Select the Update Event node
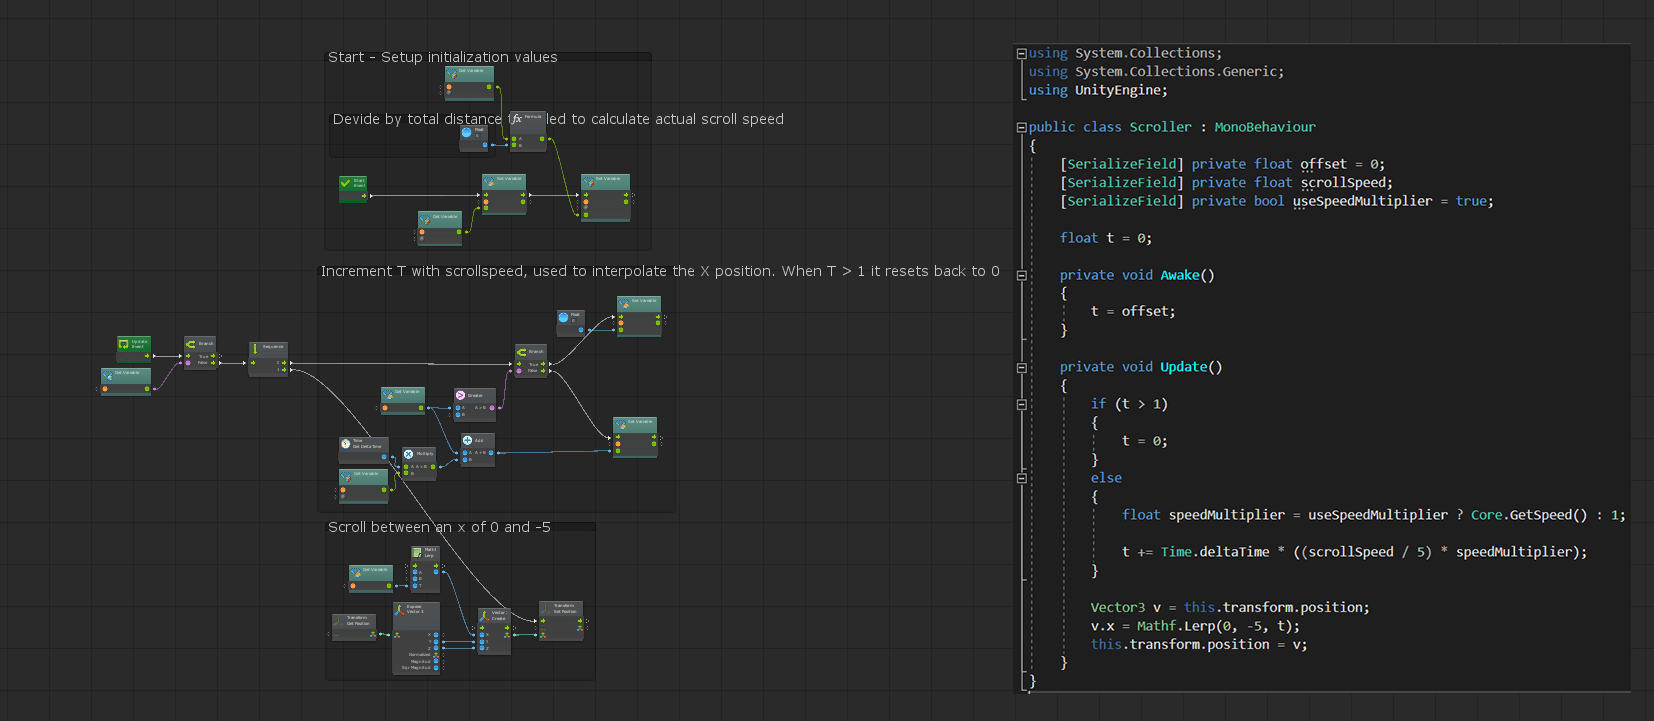The height and width of the screenshot is (721, 1654). (134, 349)
